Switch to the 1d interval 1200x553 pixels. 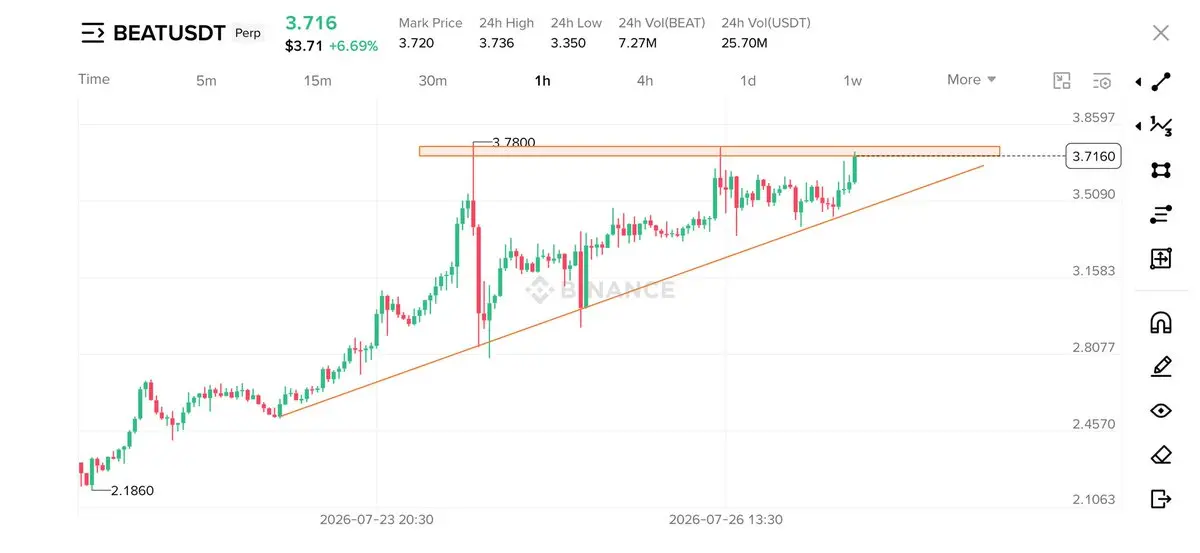point(748,80)
